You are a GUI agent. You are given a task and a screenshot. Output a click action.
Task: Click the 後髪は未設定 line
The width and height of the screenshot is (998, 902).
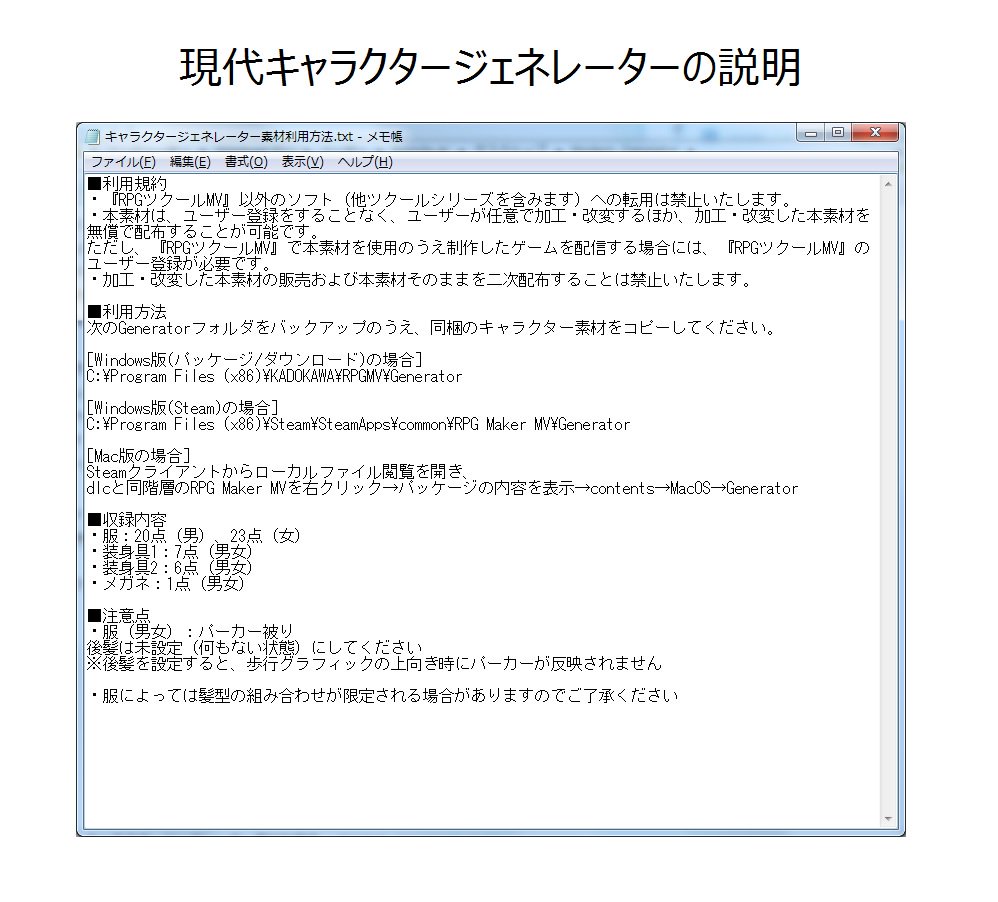[255, 647]
